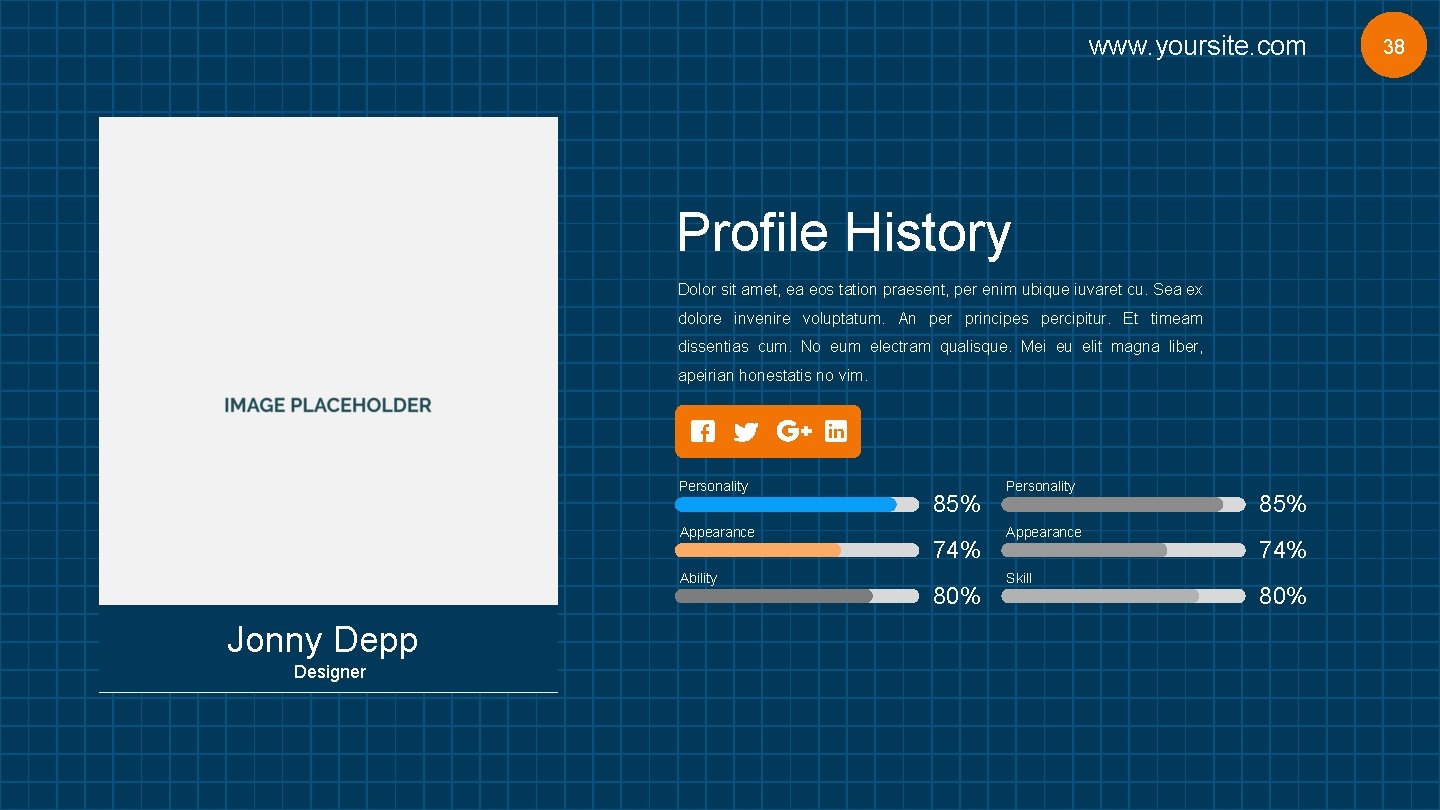Click the Facebook icon
The height and width of the screenshot is (810, 1440).
tap(703, 431)
